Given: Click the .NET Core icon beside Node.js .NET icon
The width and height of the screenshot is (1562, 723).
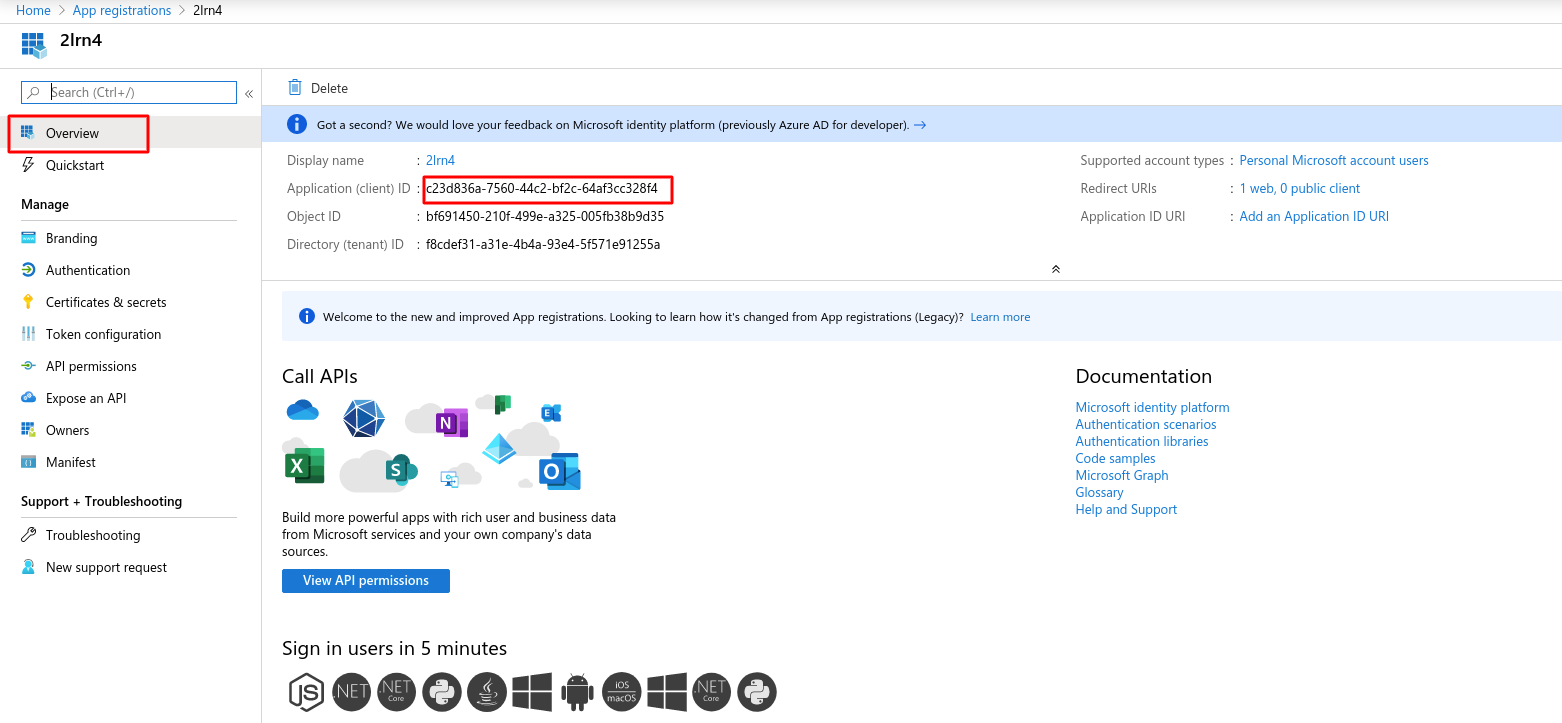Looking at the screenshot, I should coord(397,692).
